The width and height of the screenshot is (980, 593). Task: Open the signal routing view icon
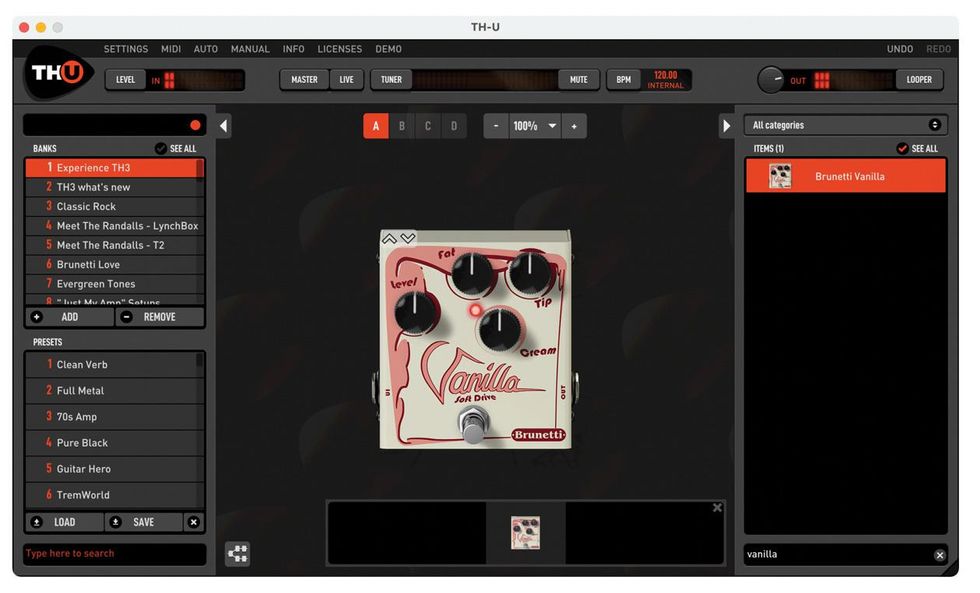[238, 554]
